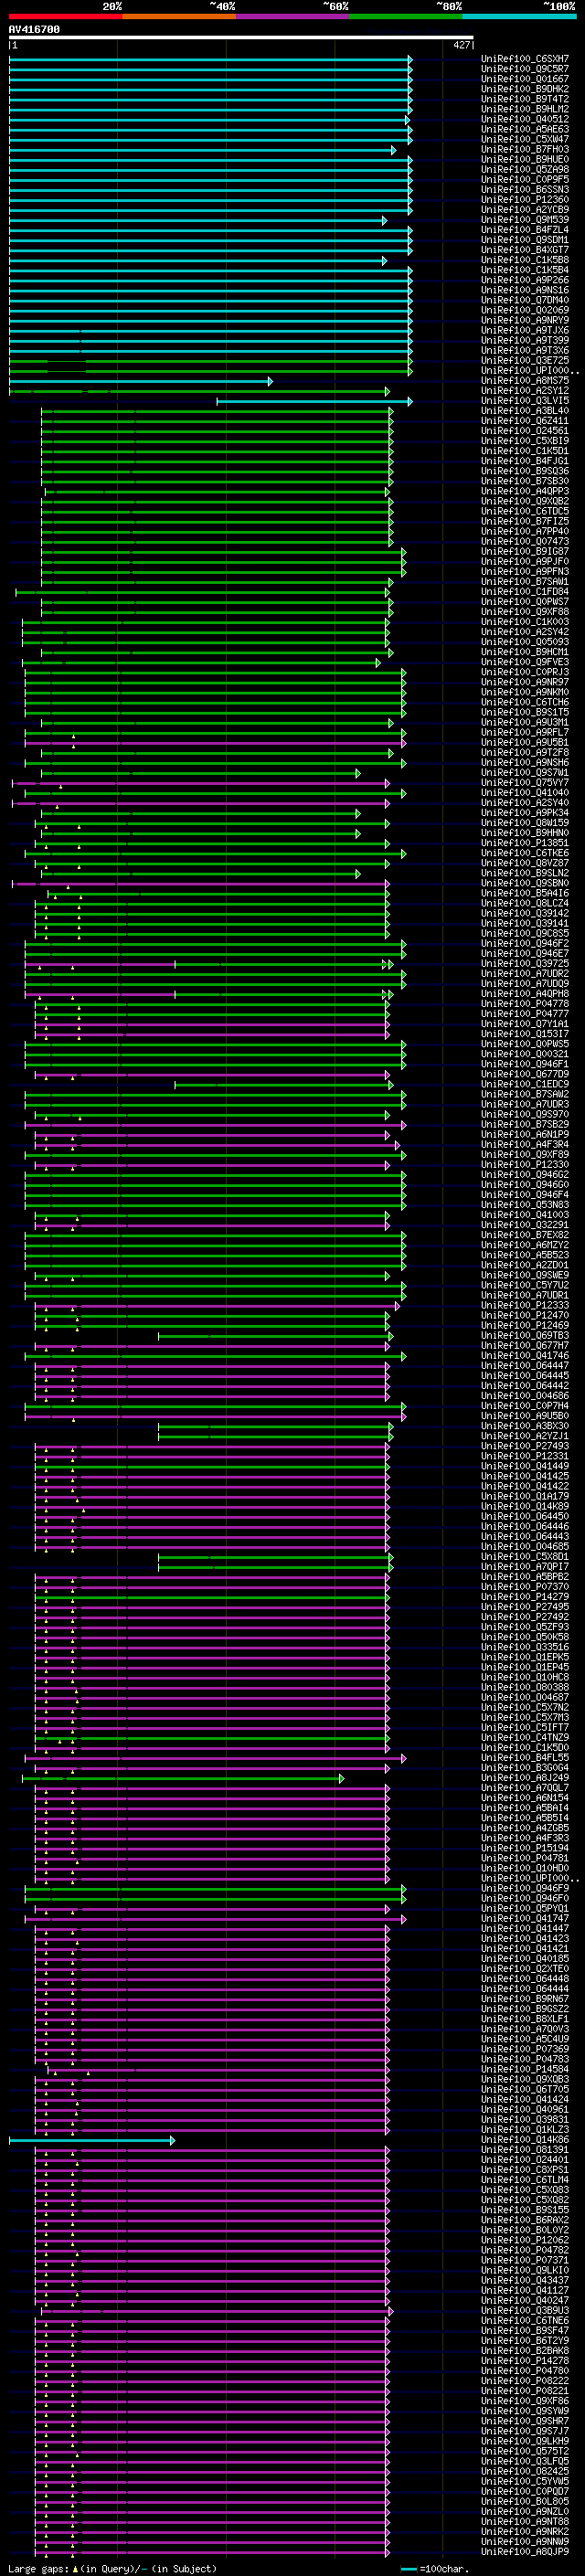The image size is (585, 2576).
Task: Click hit label UniRef100_P14278
Action: (525, 2361)
